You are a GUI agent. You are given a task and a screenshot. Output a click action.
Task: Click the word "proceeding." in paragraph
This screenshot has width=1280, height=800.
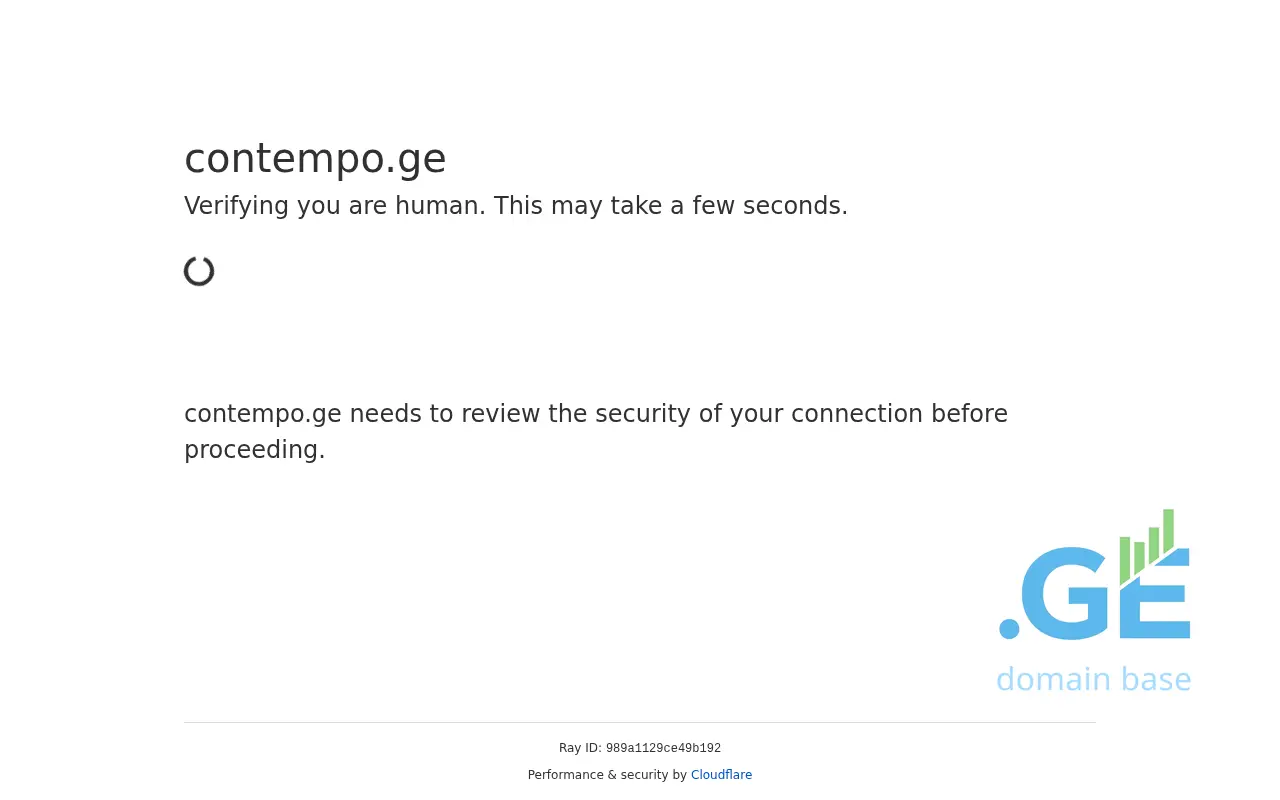(255, 450)
